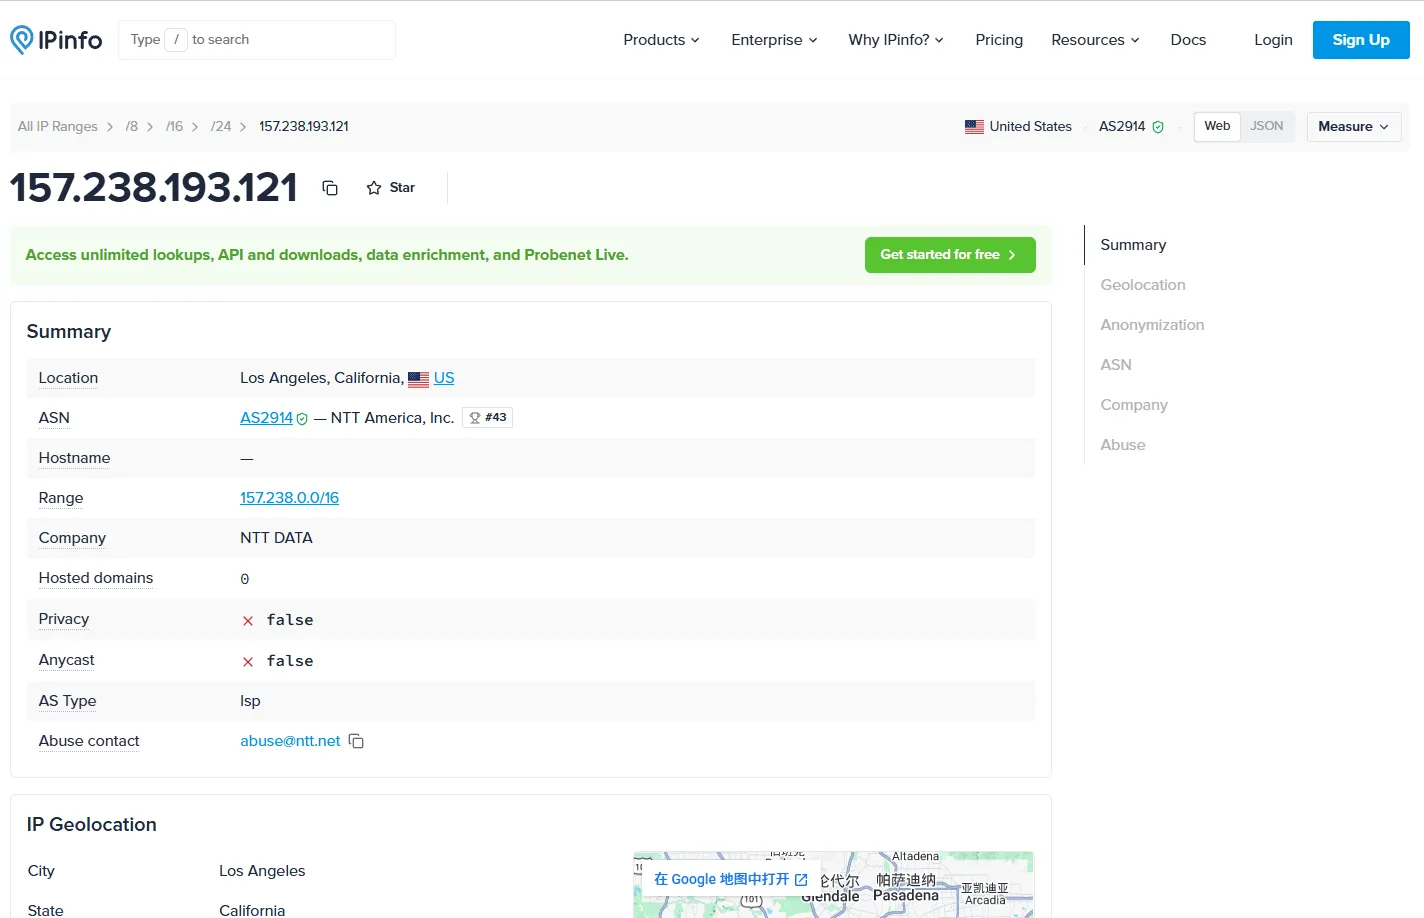Focus the search input field
The image size is (1424, 918).
click(257, 40)
